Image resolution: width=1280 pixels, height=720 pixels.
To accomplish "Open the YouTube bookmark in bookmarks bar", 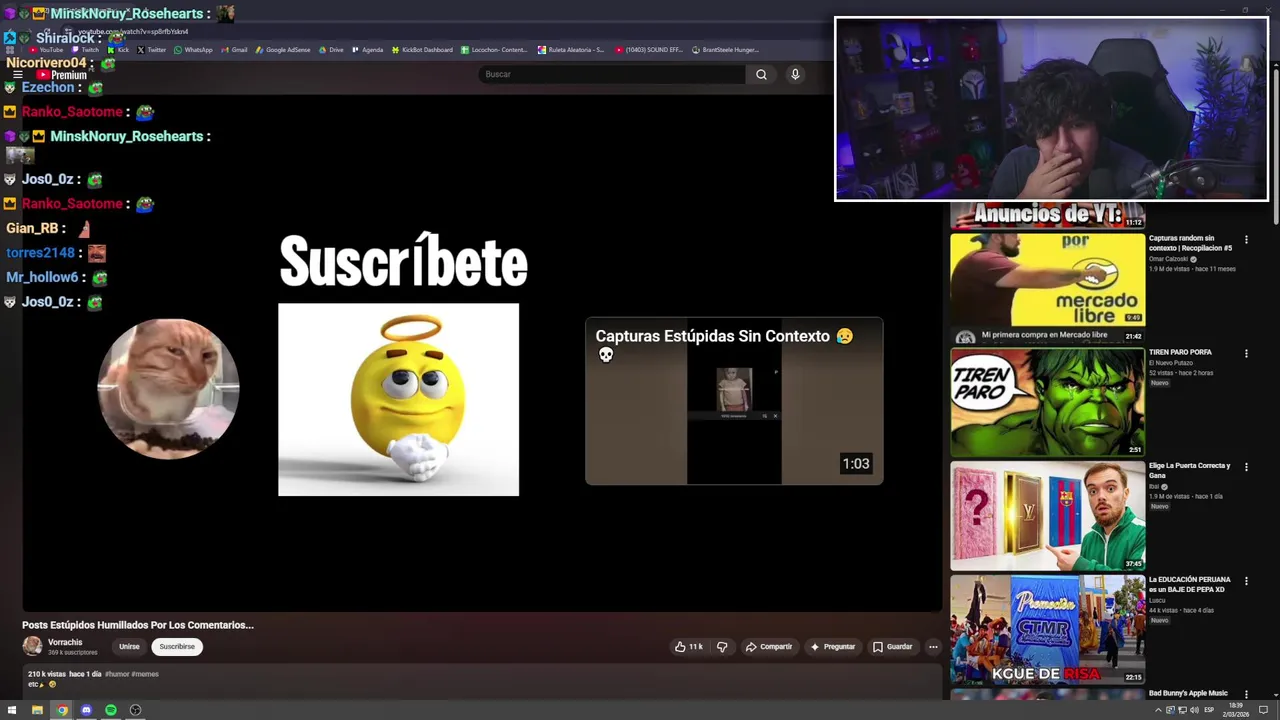I will pos(46,50).
